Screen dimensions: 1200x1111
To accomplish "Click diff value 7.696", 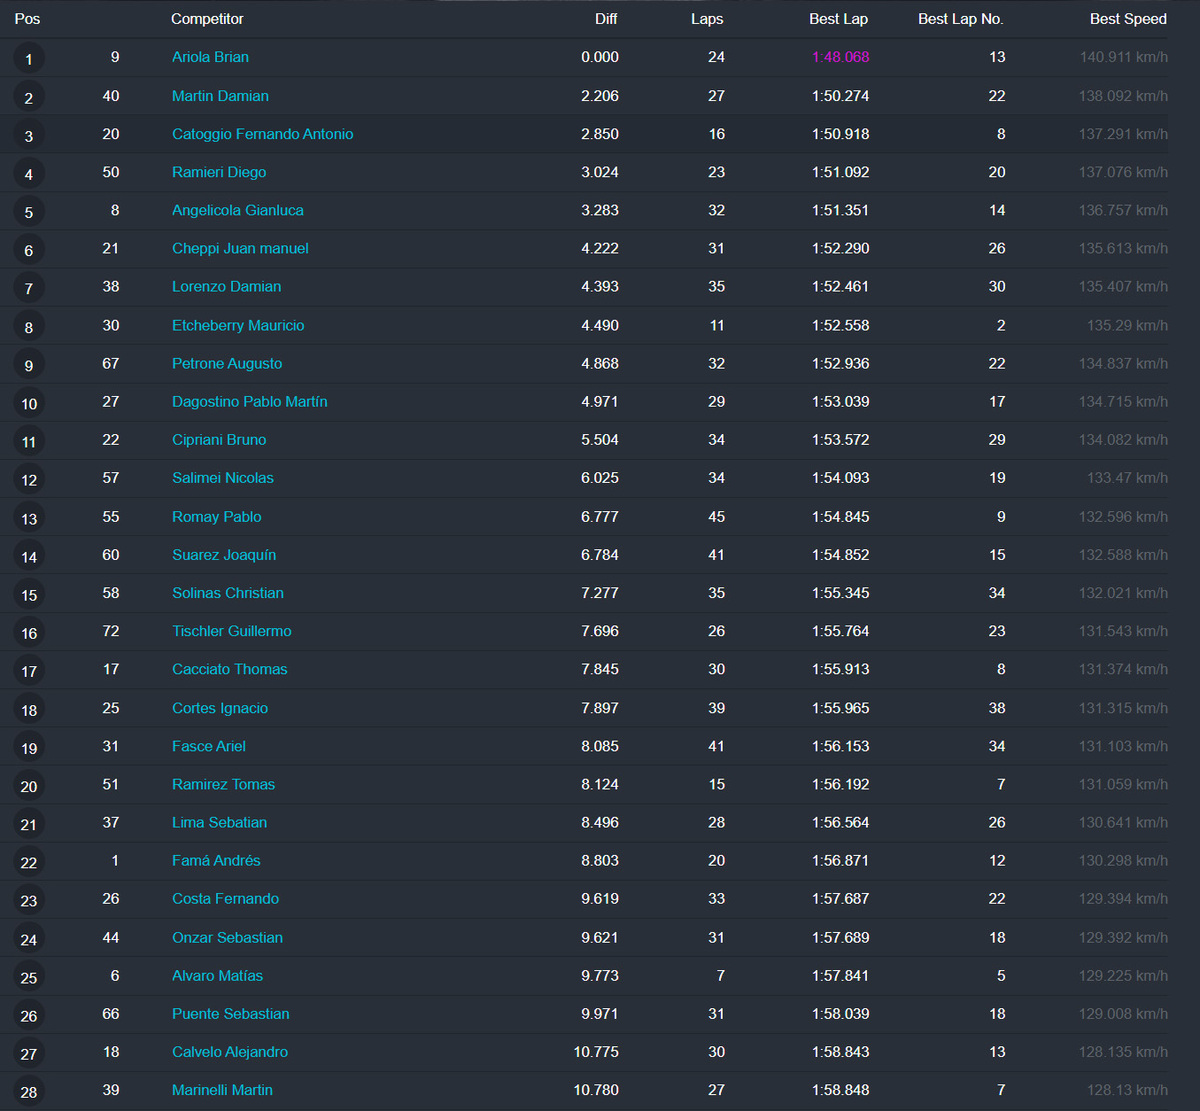I will tap(600, 631).
